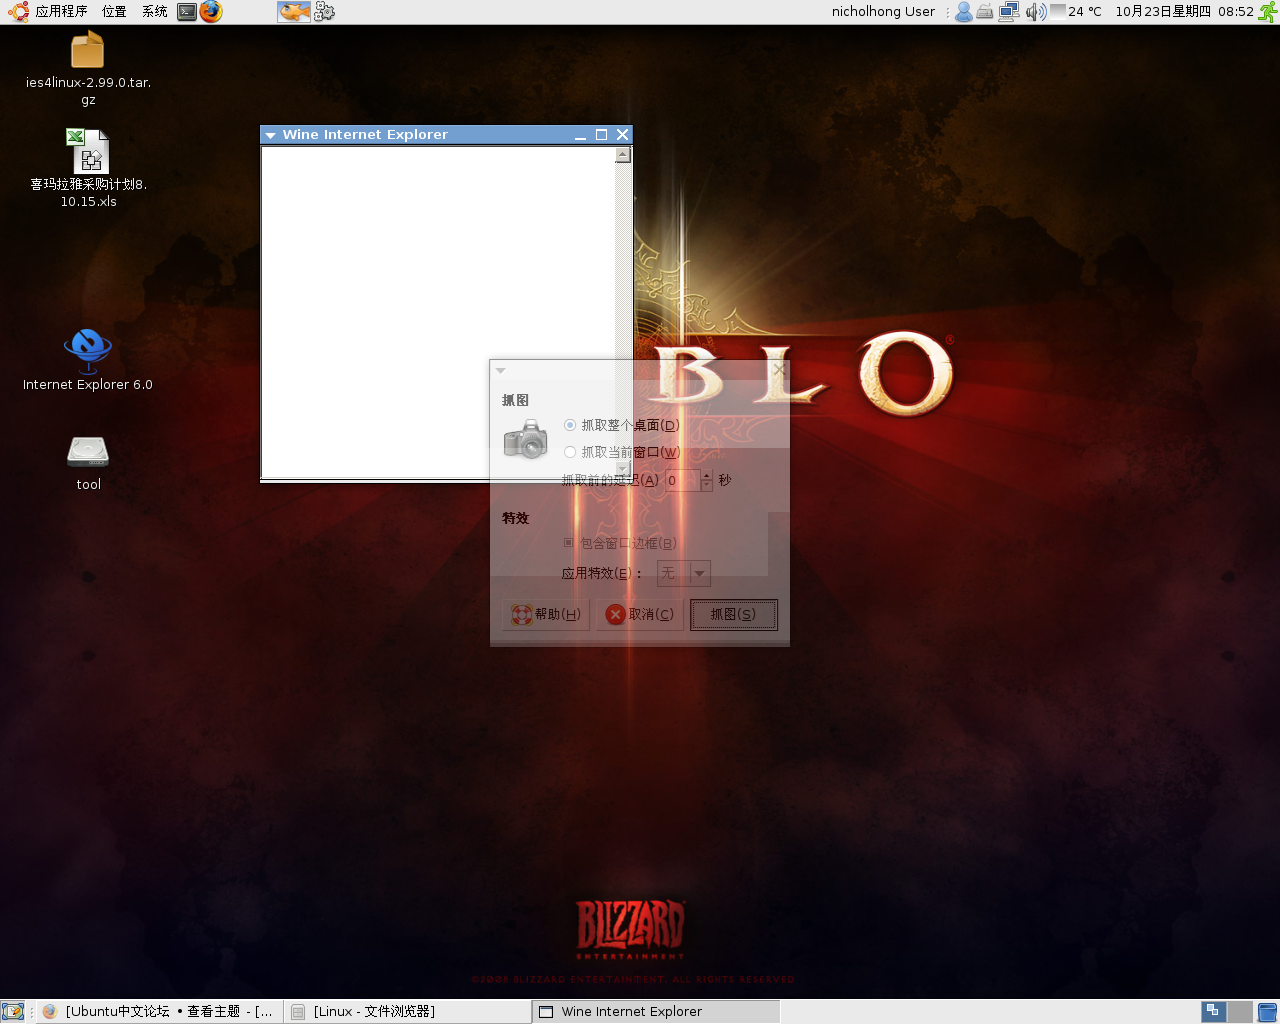Screen dimensions: 1280x1024
Task: Close the screenshot dialog
Action: pyautogui.click(x=779, y=370)
